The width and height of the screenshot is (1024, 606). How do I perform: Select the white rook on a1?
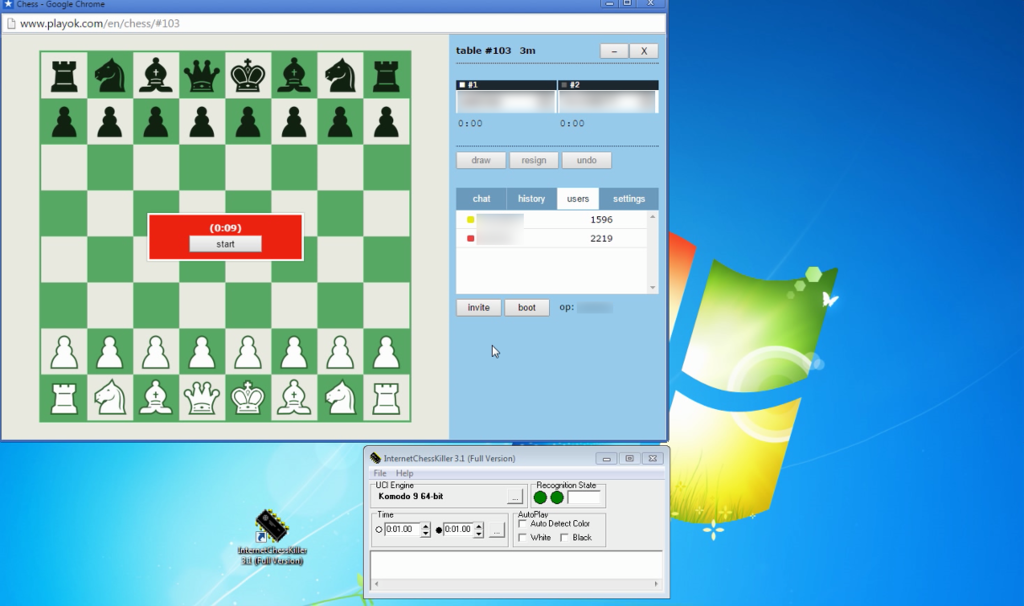(x=64, y=398)
